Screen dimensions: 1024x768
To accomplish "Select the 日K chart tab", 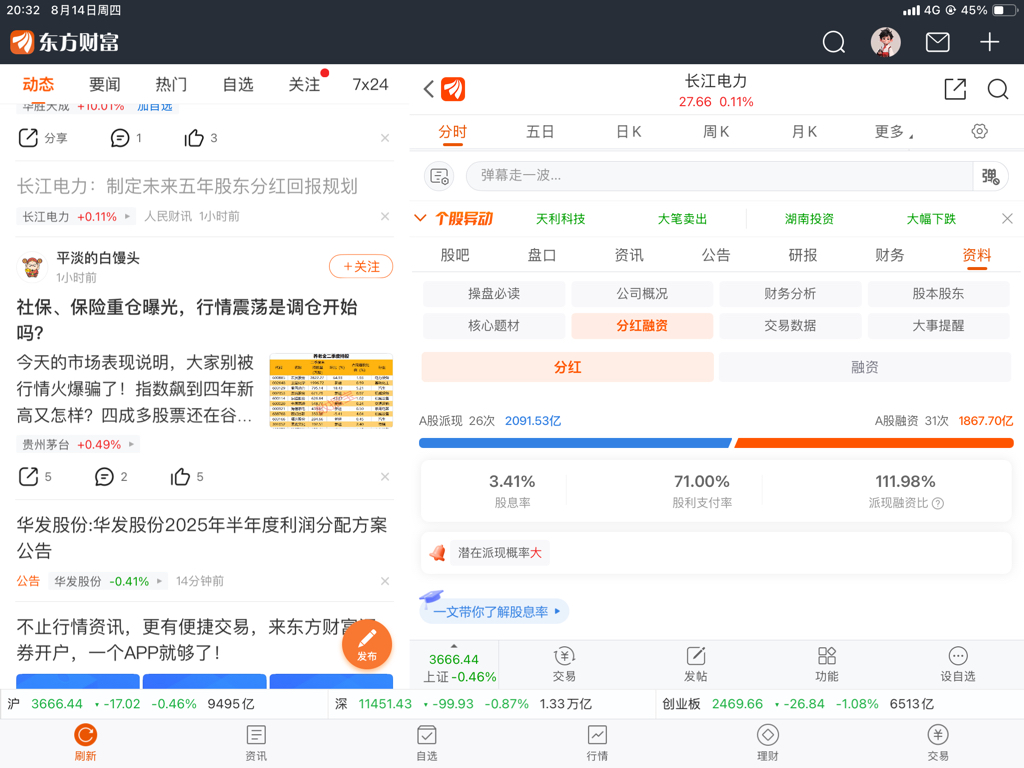I will pyautogui.click(x=628, y=131).
